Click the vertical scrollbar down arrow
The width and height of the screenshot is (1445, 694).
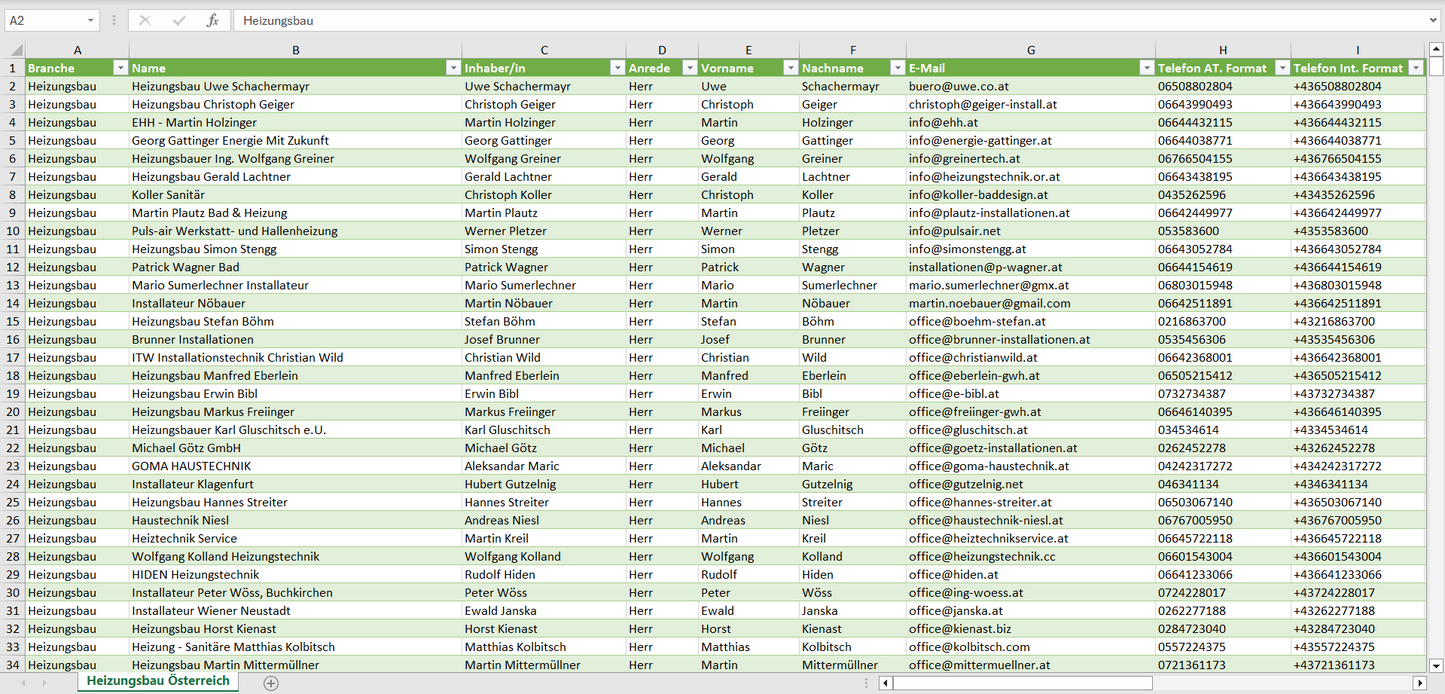tap(1436, 664)
